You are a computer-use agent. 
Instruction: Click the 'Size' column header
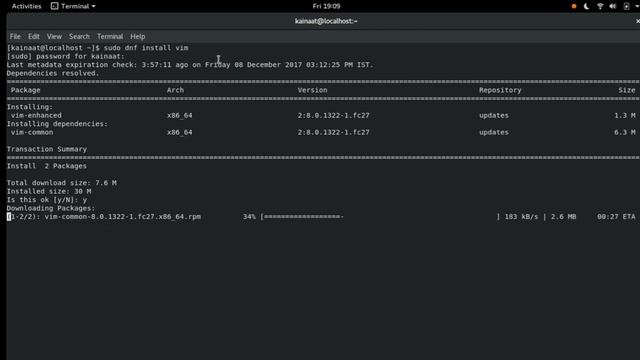(x=627, y=90)
